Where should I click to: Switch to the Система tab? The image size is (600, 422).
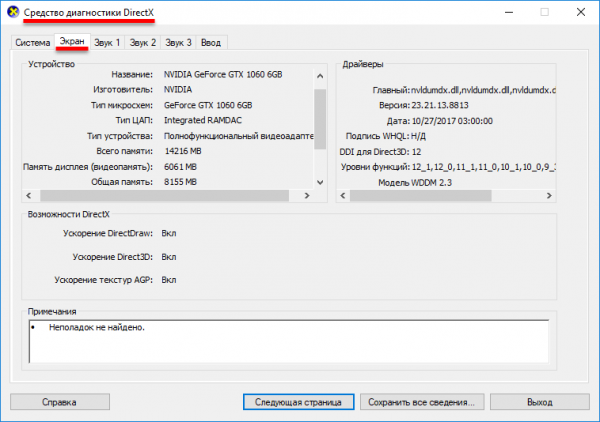33,42
